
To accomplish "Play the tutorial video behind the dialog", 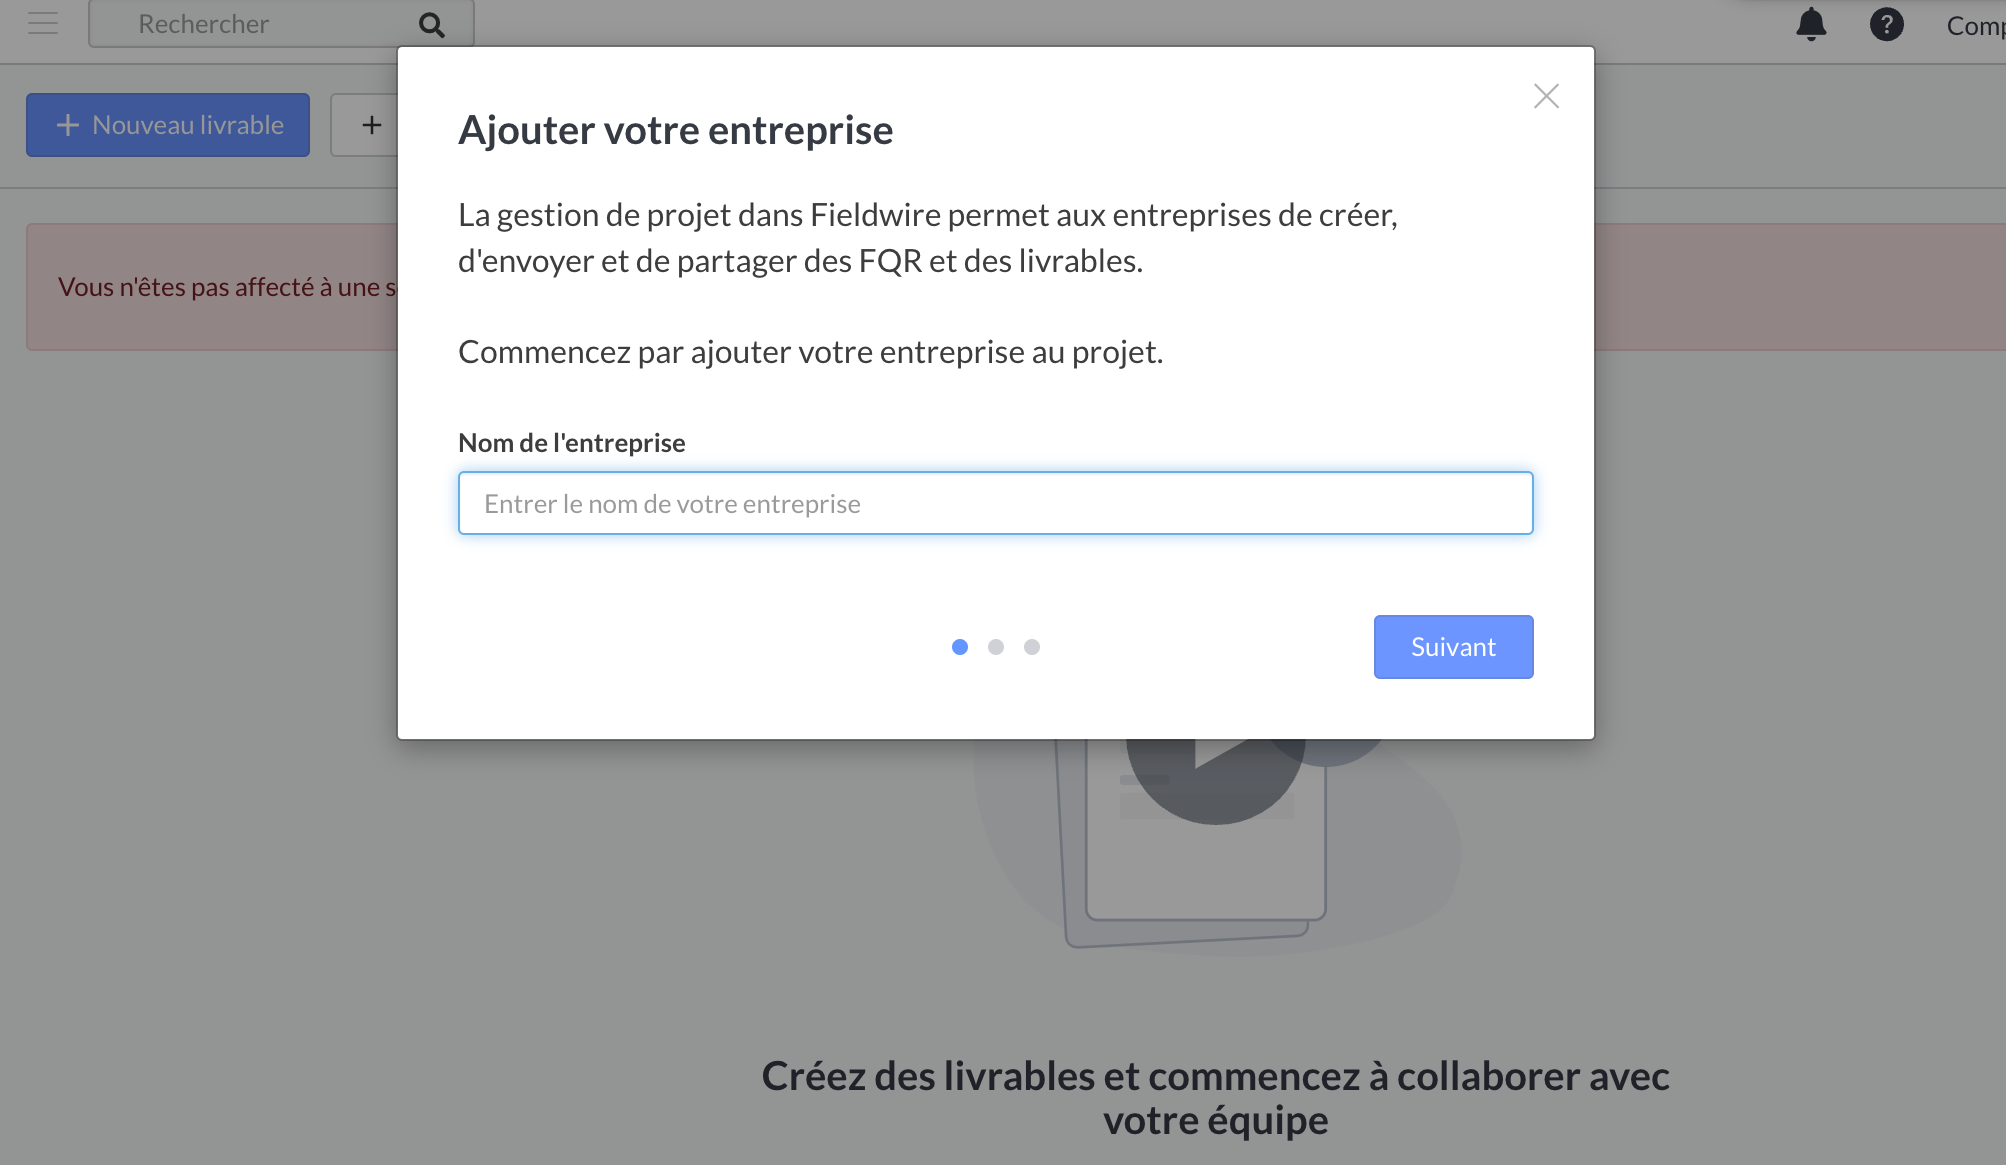I will click(x=1215, y=770).
